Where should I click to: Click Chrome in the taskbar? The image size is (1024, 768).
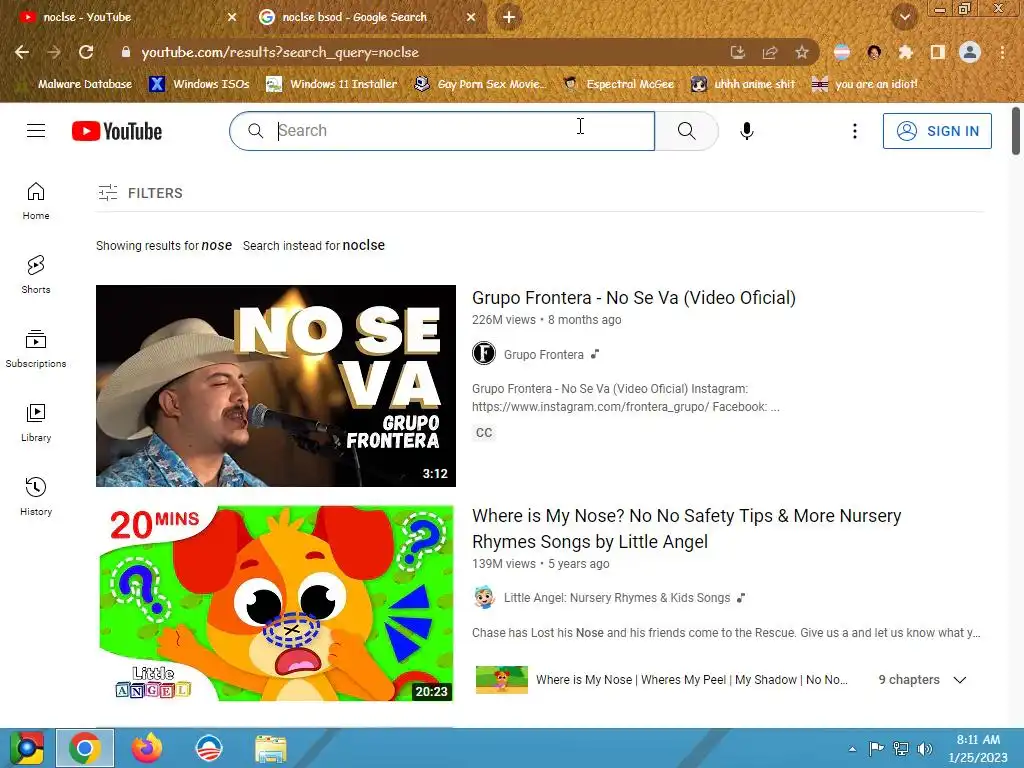point(85,748)
